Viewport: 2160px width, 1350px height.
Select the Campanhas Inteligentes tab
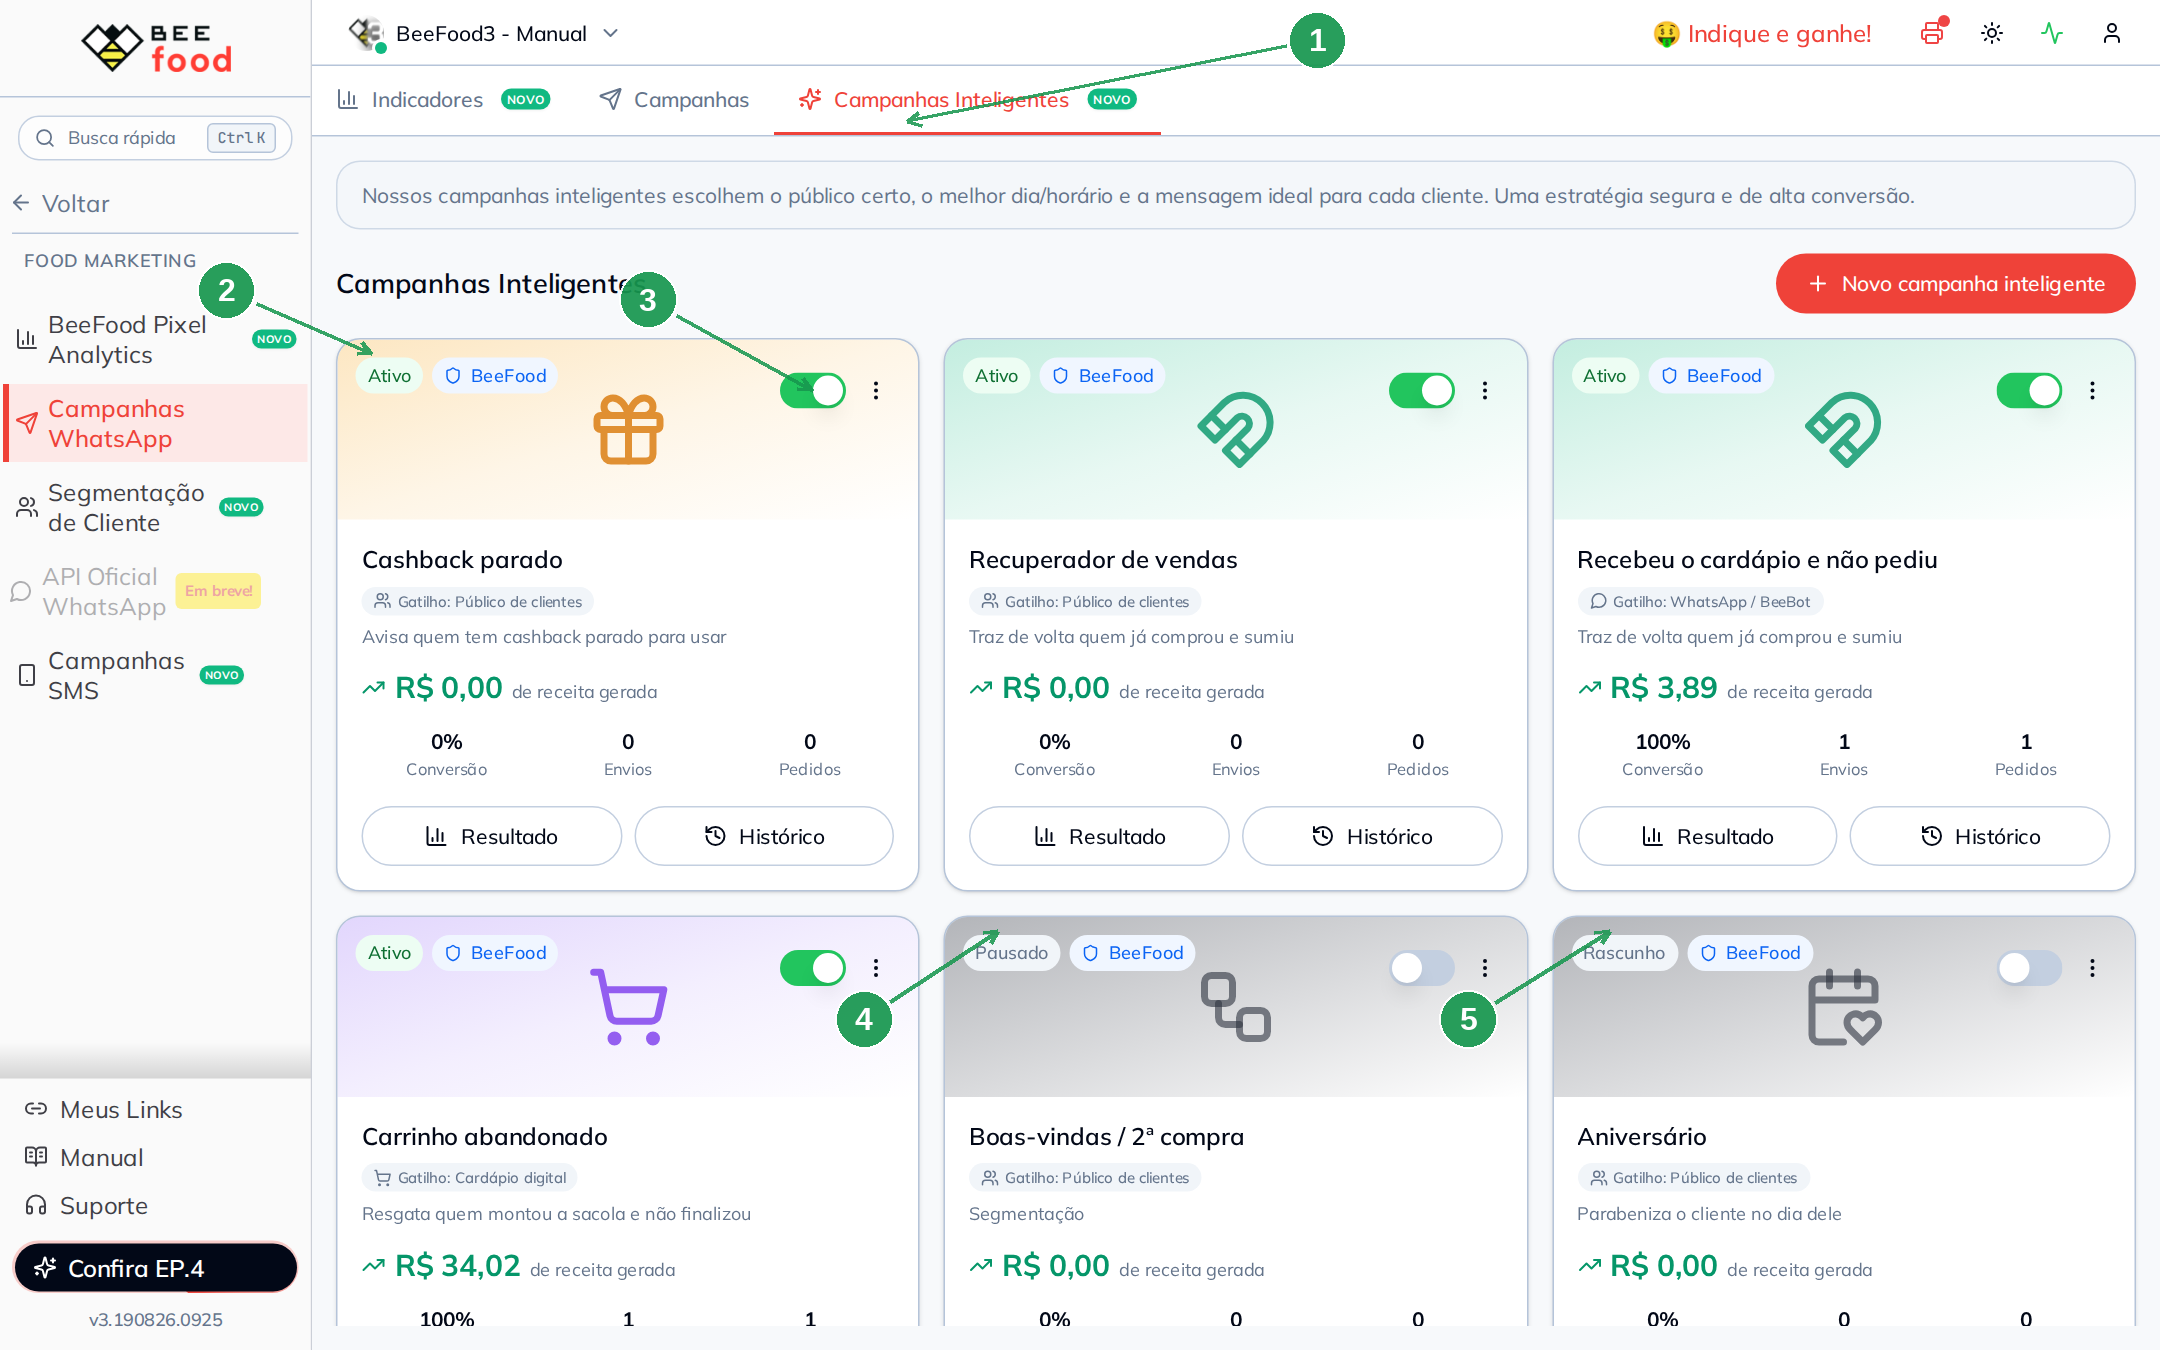967,100
